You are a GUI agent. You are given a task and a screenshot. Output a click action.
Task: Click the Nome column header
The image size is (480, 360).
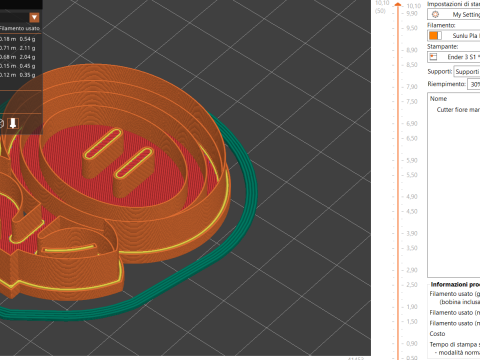[438, 99]
